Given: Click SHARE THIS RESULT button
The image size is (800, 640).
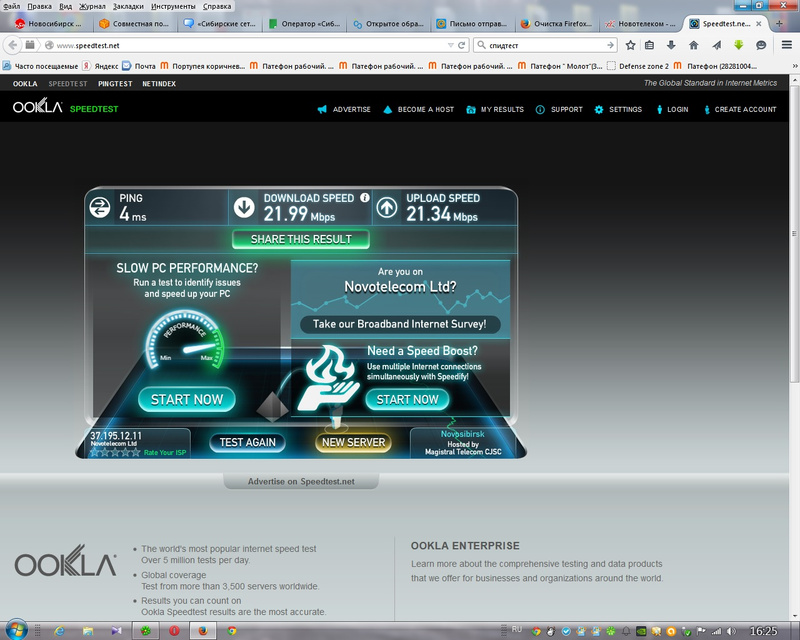Looking at the screenshot, I should pos(301,239).
